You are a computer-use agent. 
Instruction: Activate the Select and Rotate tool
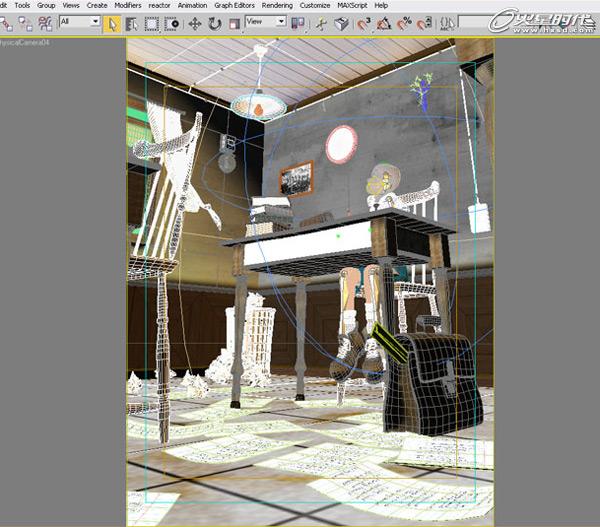(x=214, y=24)
